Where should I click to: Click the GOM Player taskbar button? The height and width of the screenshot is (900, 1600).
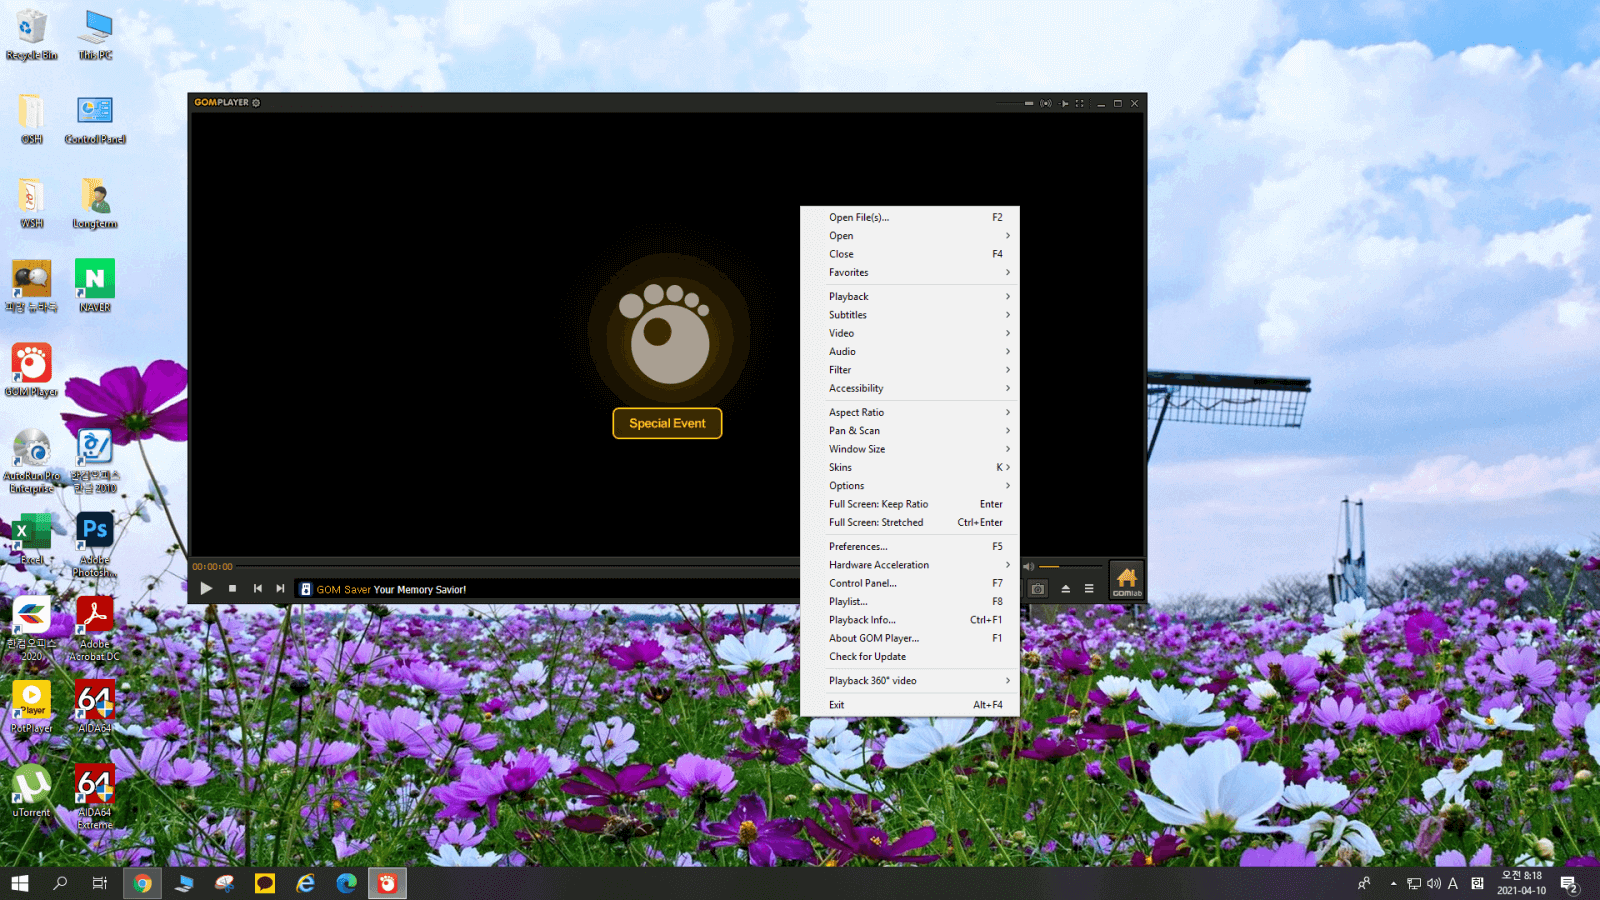[x=387, y=883]
